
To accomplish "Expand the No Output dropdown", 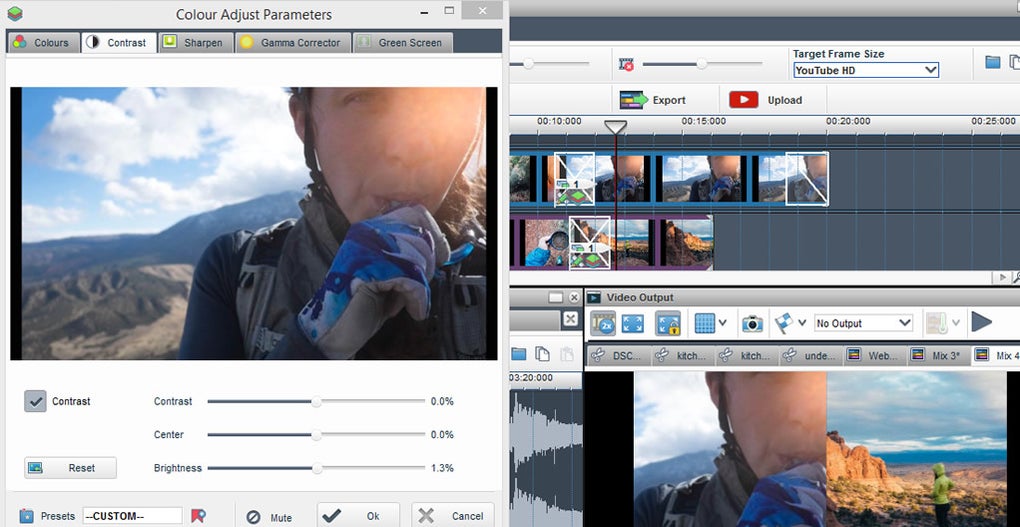I will pos(863,323).
